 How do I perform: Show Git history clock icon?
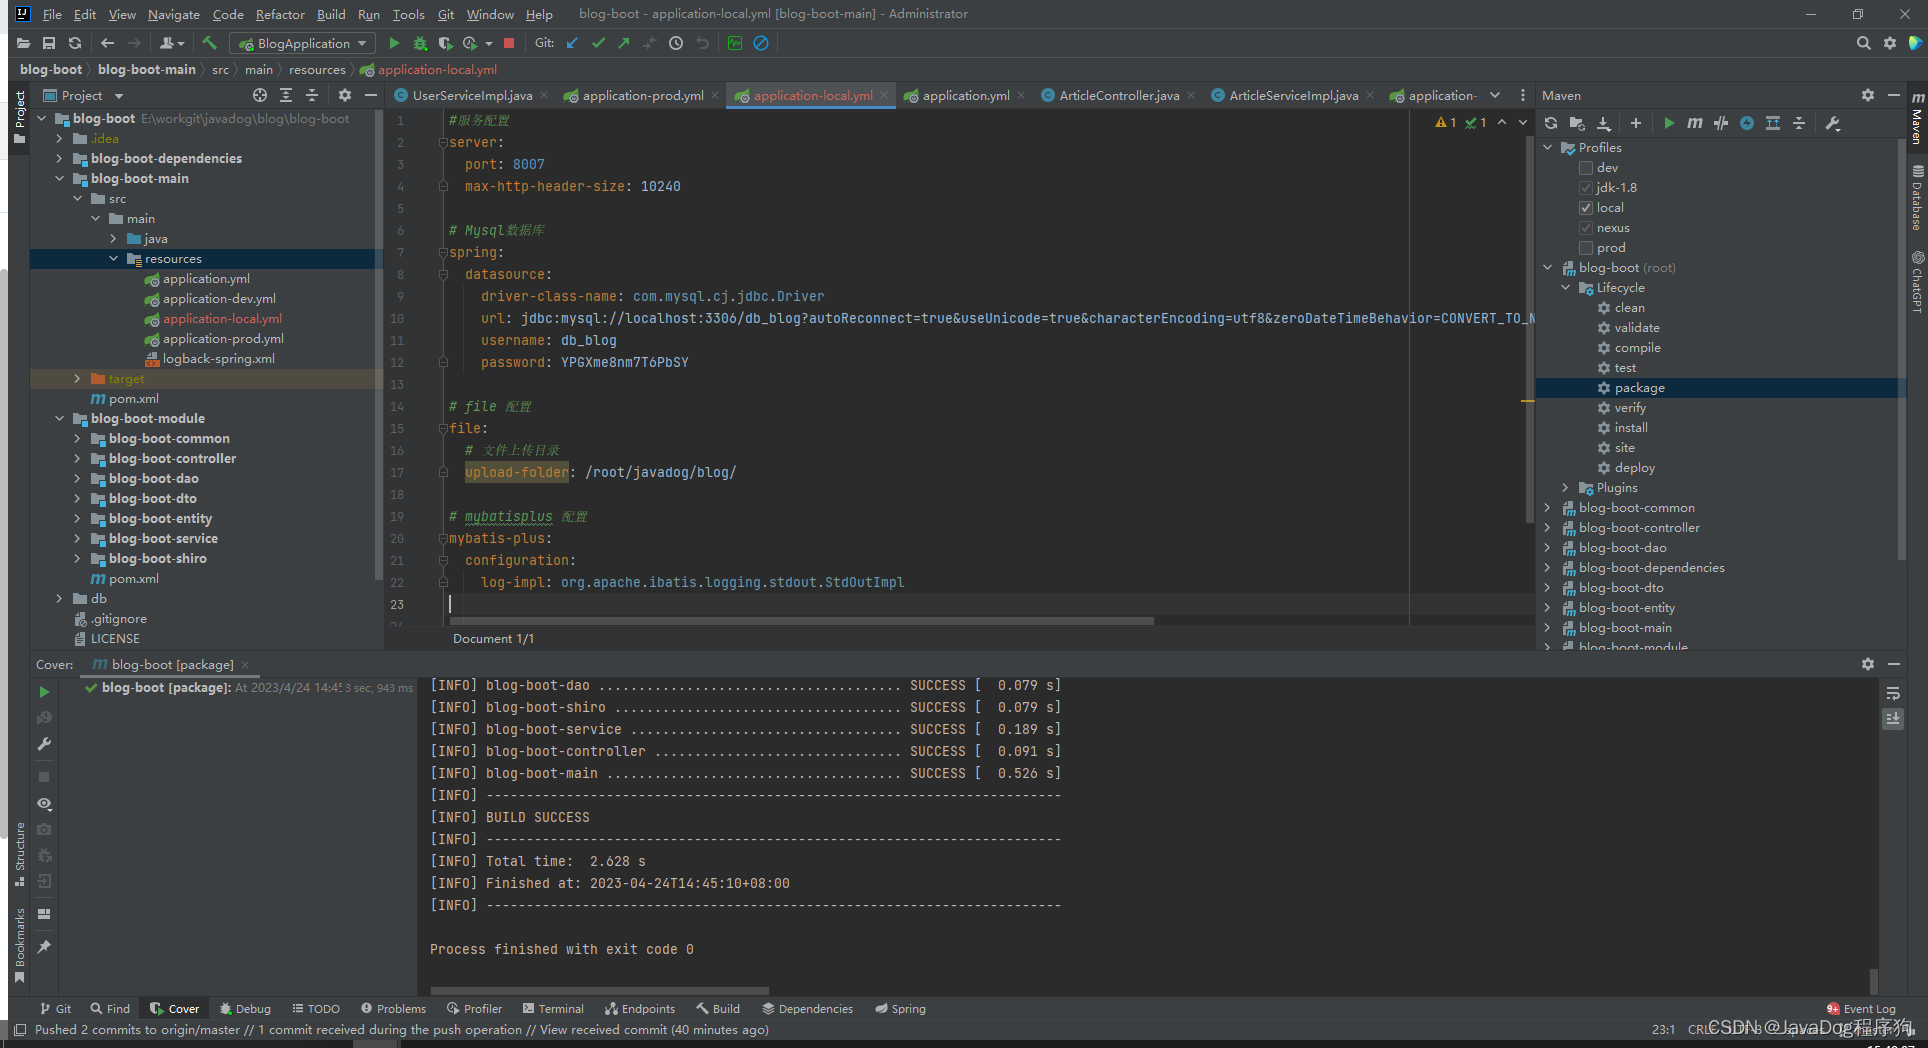pyautogui.click(x=676, y=43)
